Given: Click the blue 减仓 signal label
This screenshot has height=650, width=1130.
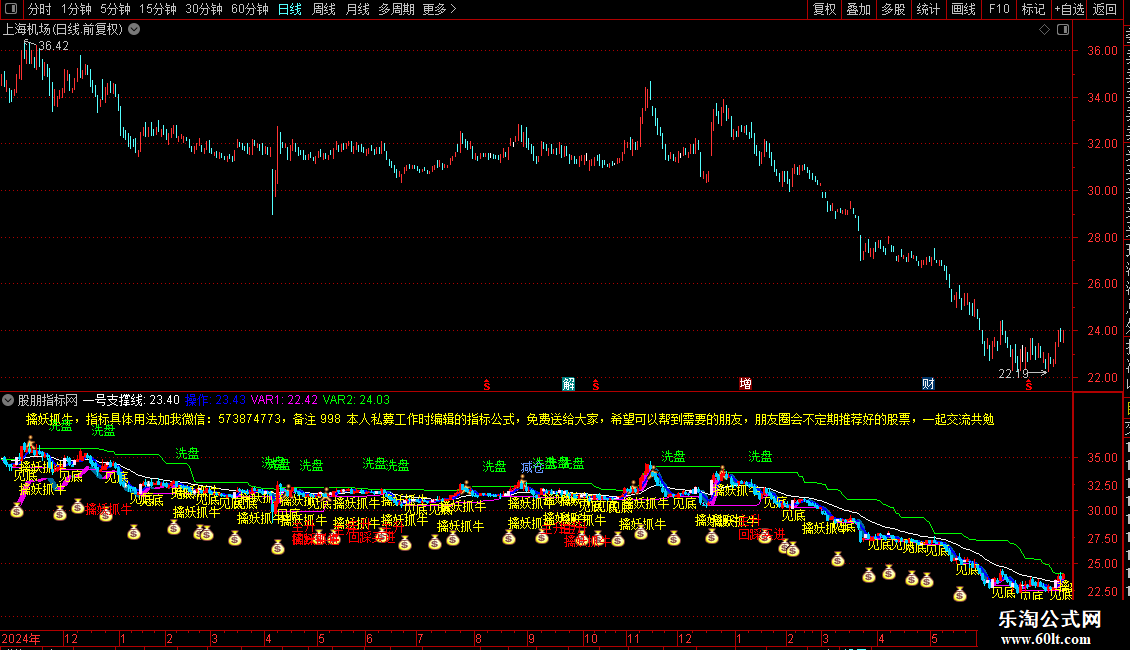Looking at the screenshot, I should pos(533,468).
